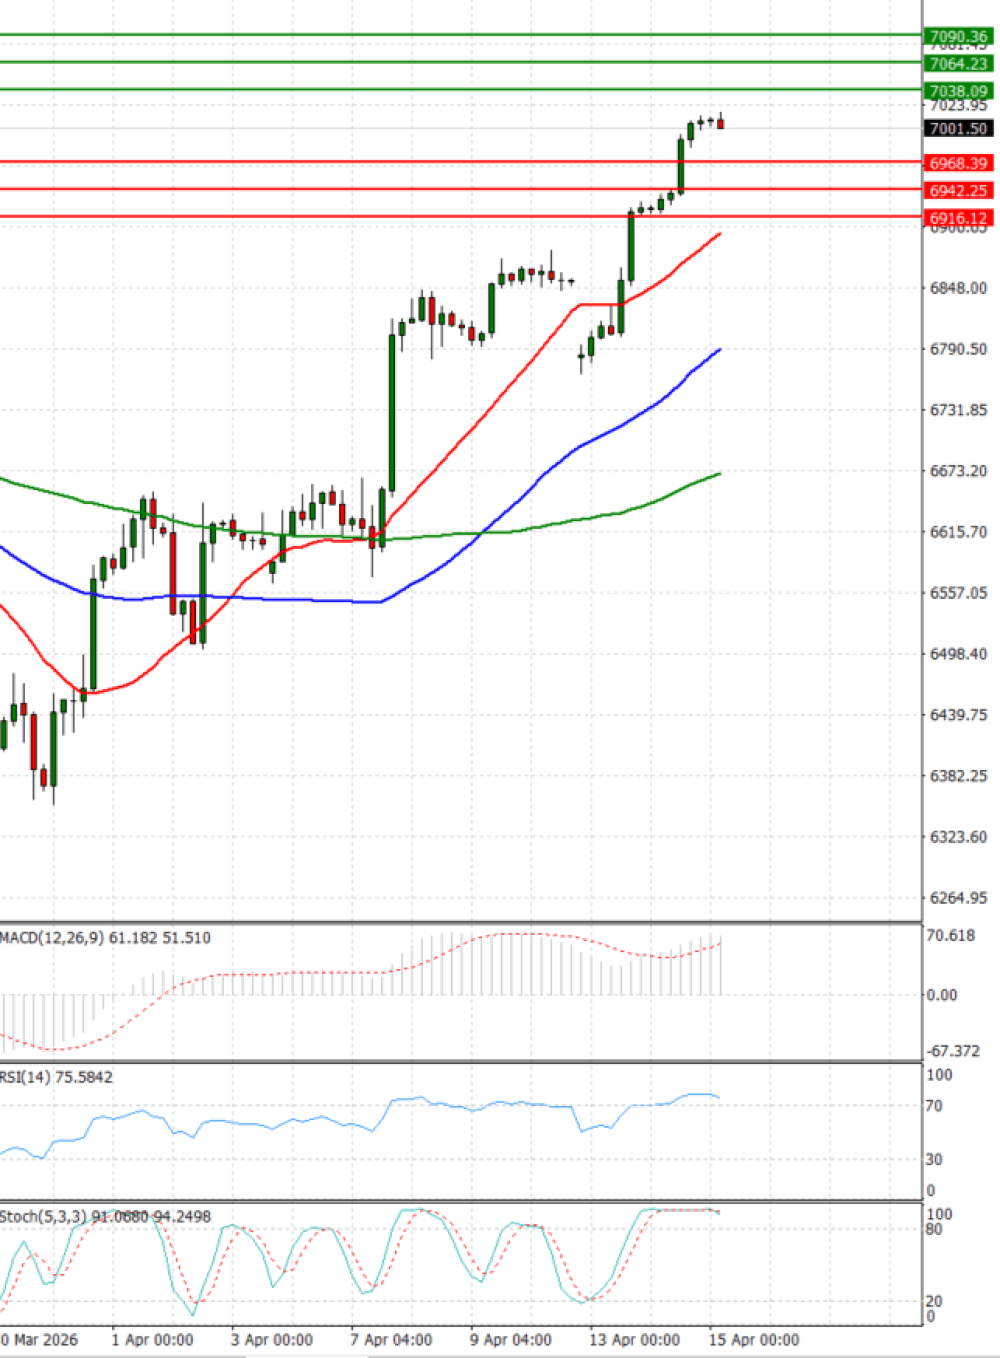Click the 13 Apr 00:00 date marker

point(634,1340)
